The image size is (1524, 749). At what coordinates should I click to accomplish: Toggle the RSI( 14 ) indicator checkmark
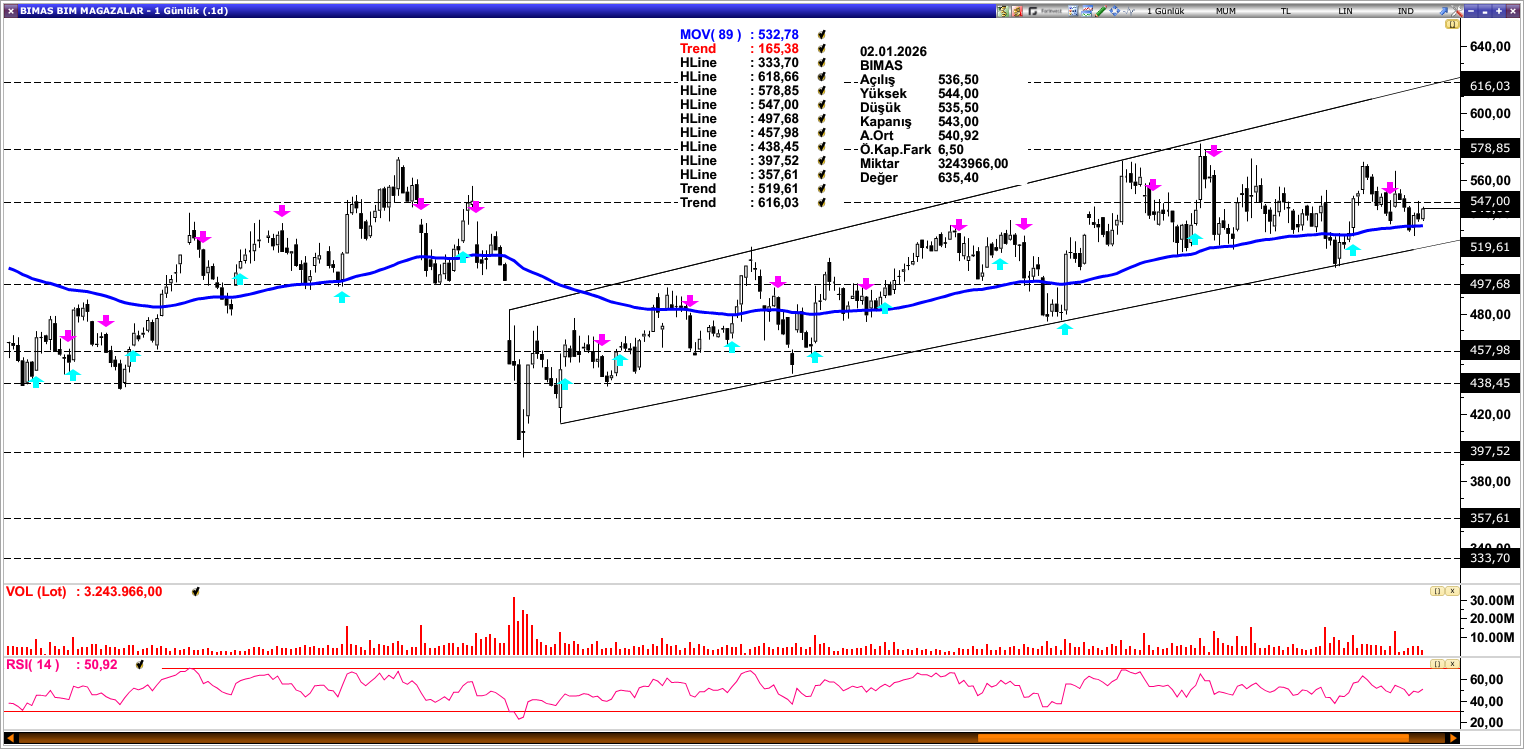pyautogui.click(x=141, y=664)
